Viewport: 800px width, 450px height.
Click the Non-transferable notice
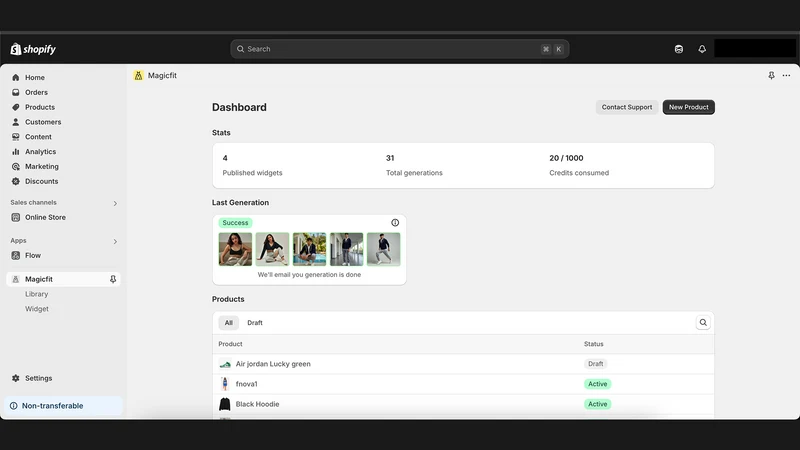pos(63,406)
